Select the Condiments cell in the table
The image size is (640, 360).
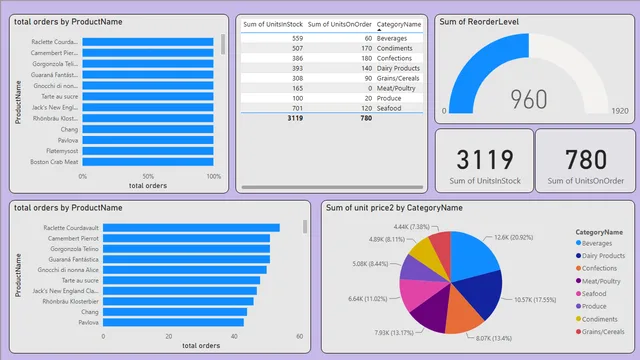[394, 48]
